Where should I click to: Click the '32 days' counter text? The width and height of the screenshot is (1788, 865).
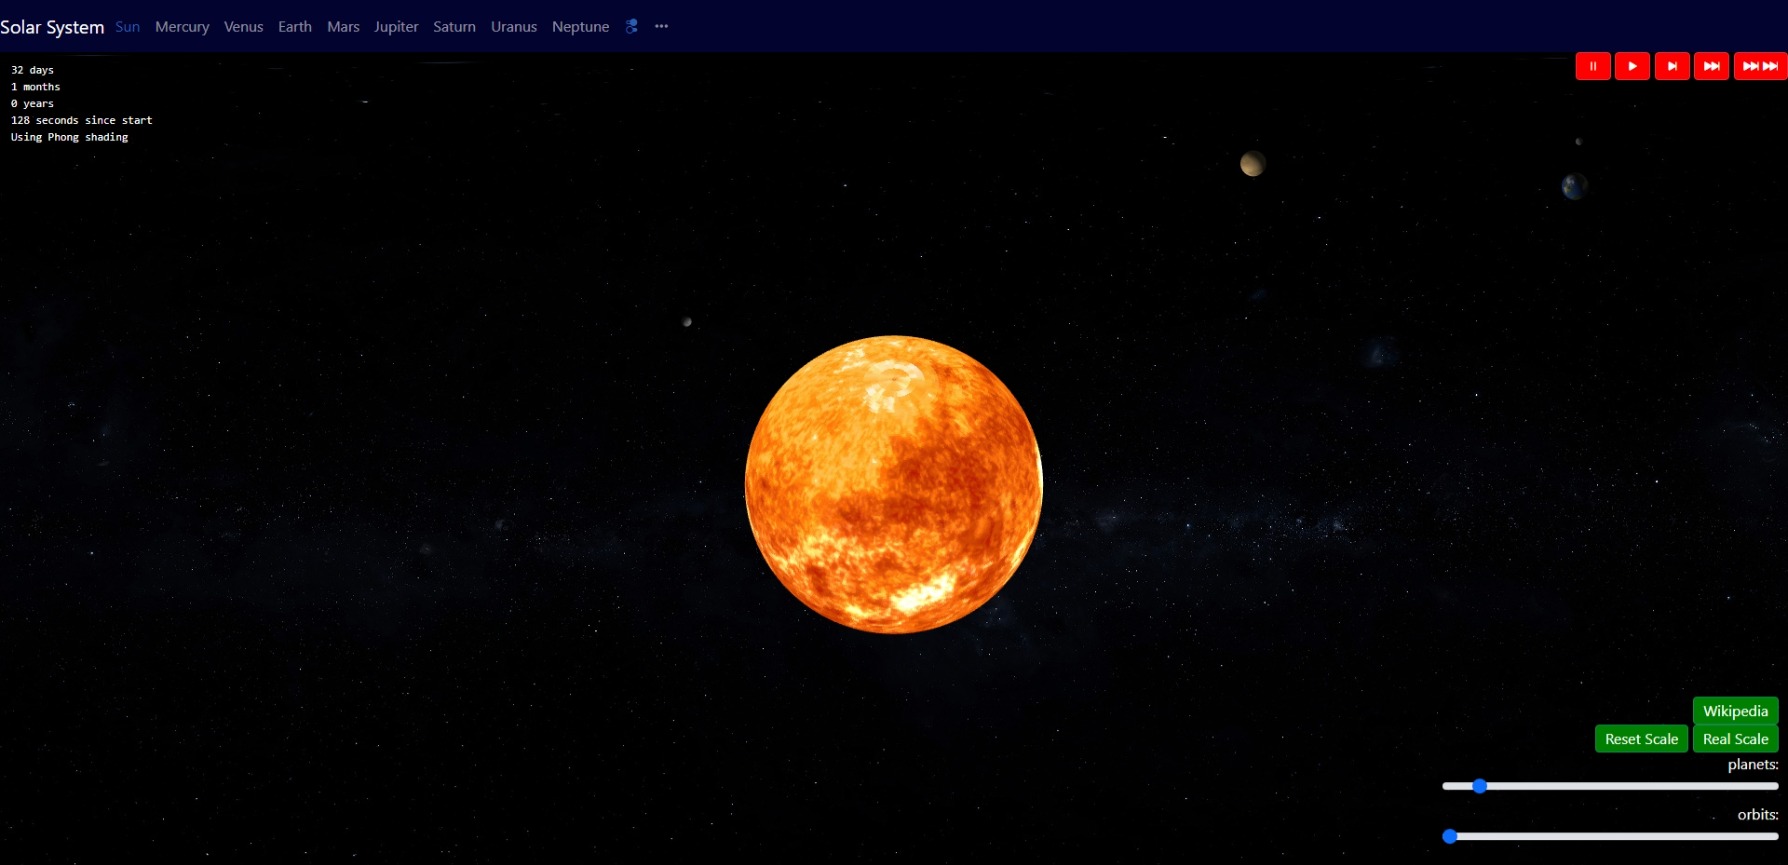[32, 70]
